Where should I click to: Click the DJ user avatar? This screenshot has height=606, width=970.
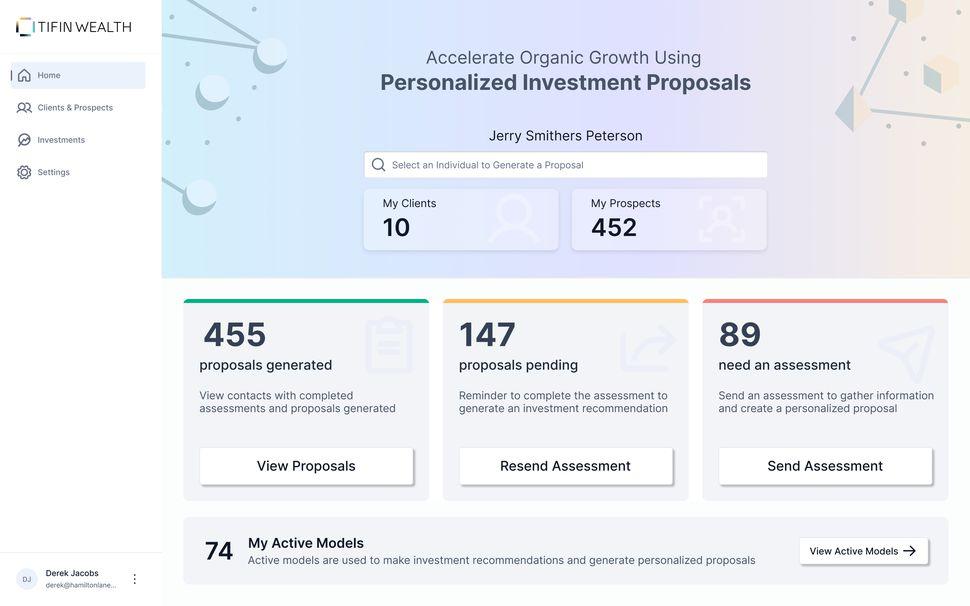pos(27,579)
